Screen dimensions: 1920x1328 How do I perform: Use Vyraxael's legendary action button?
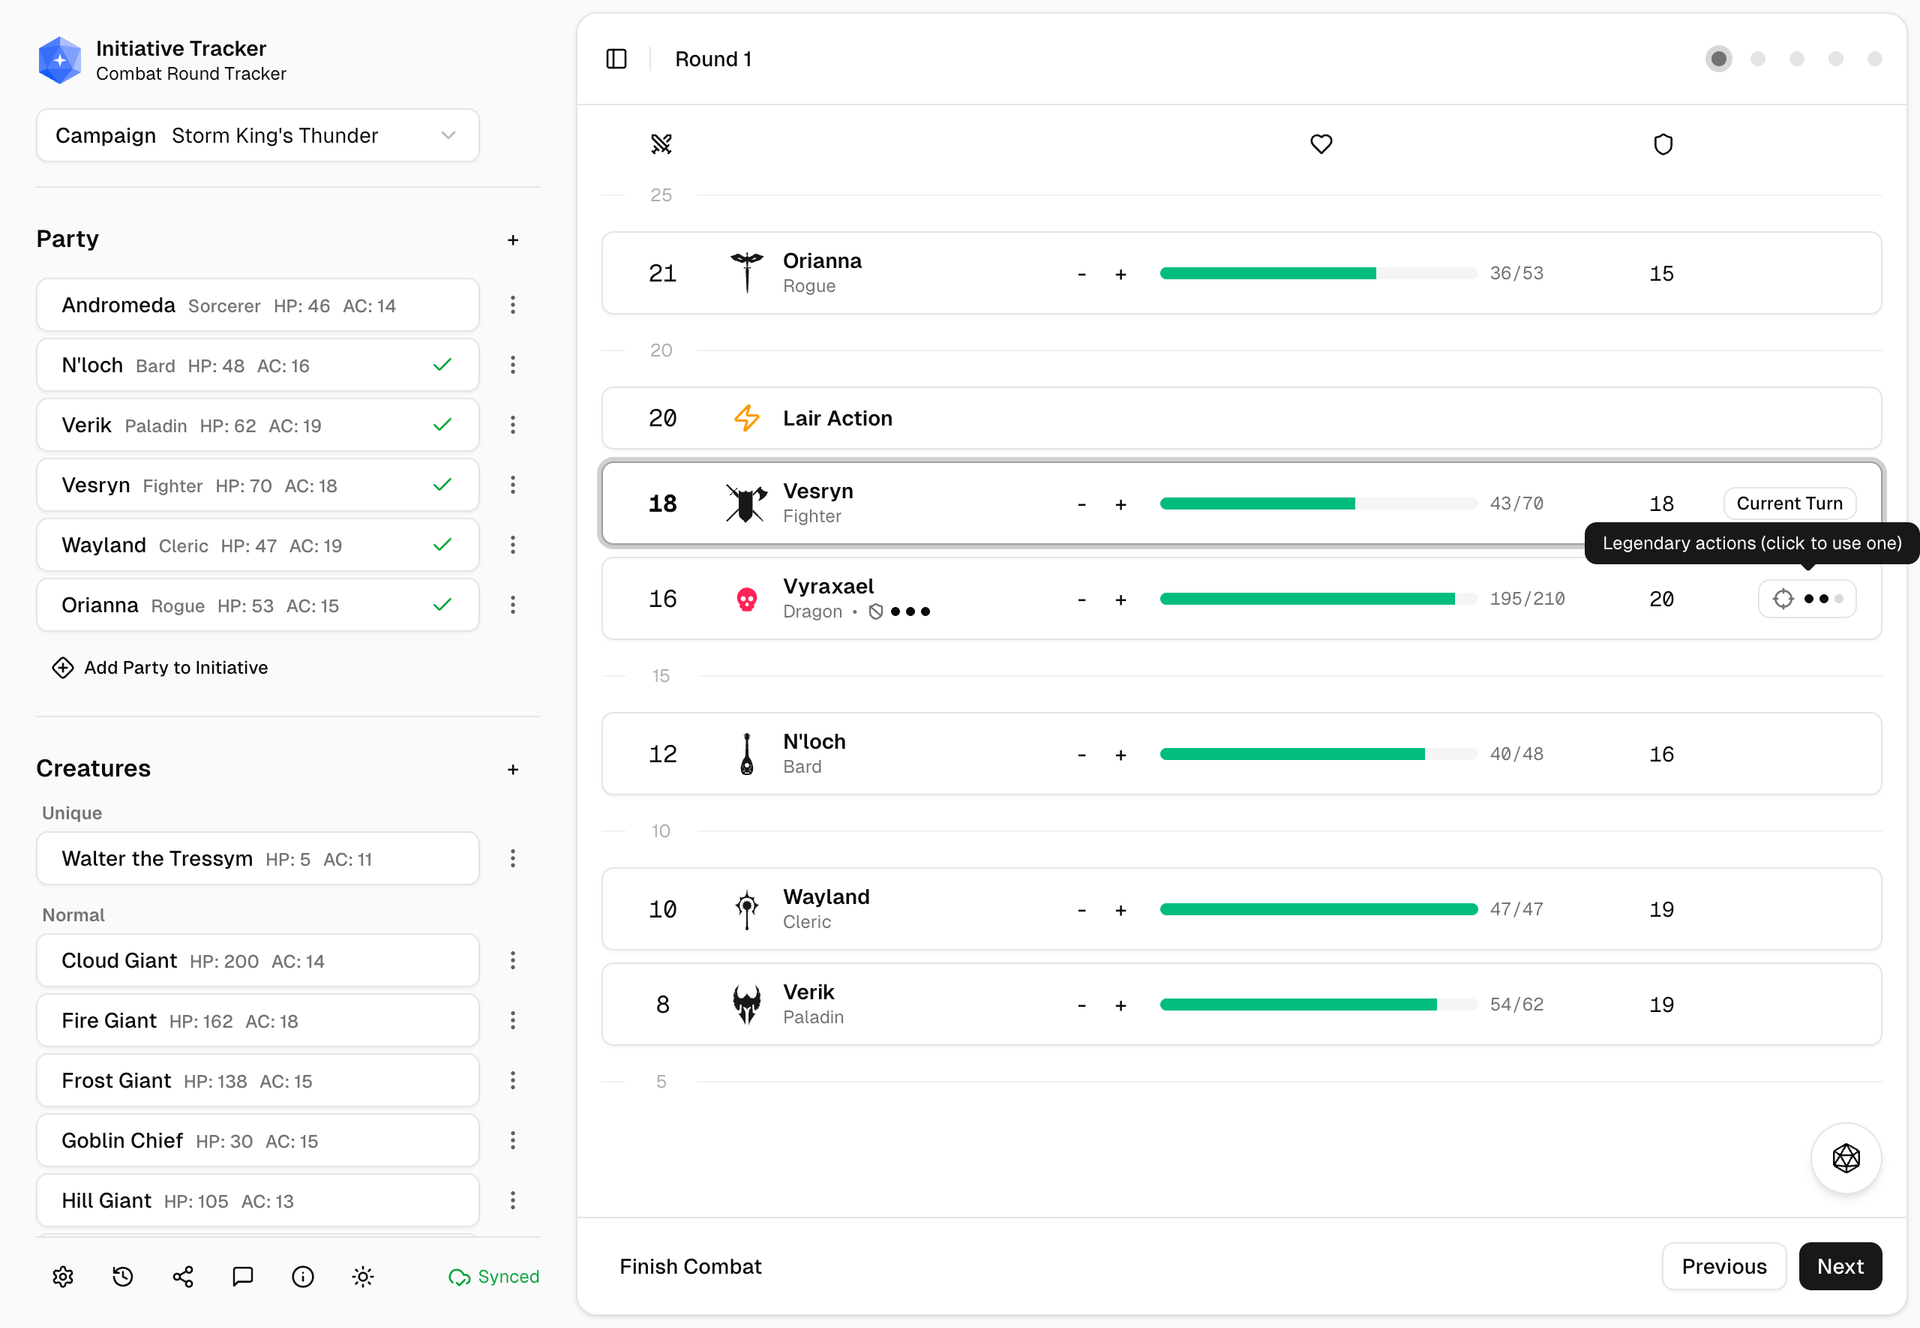click(1806, 599)
